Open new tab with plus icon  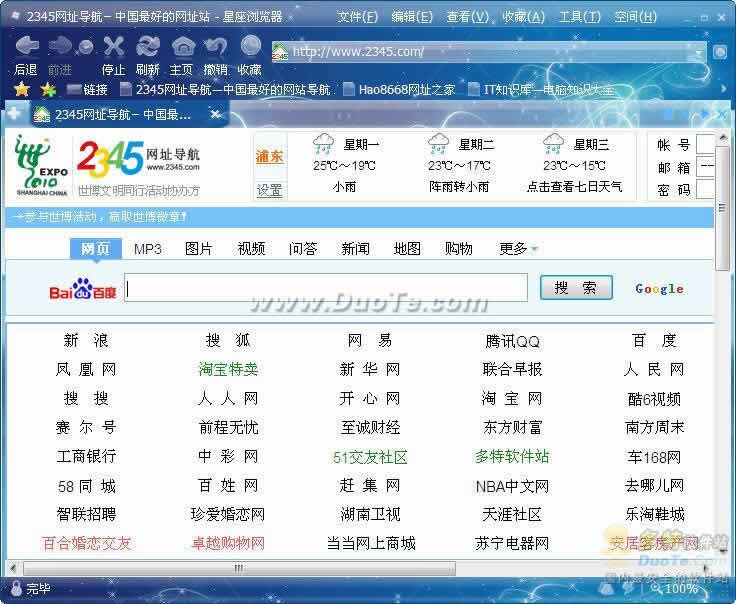click(14, 113)
